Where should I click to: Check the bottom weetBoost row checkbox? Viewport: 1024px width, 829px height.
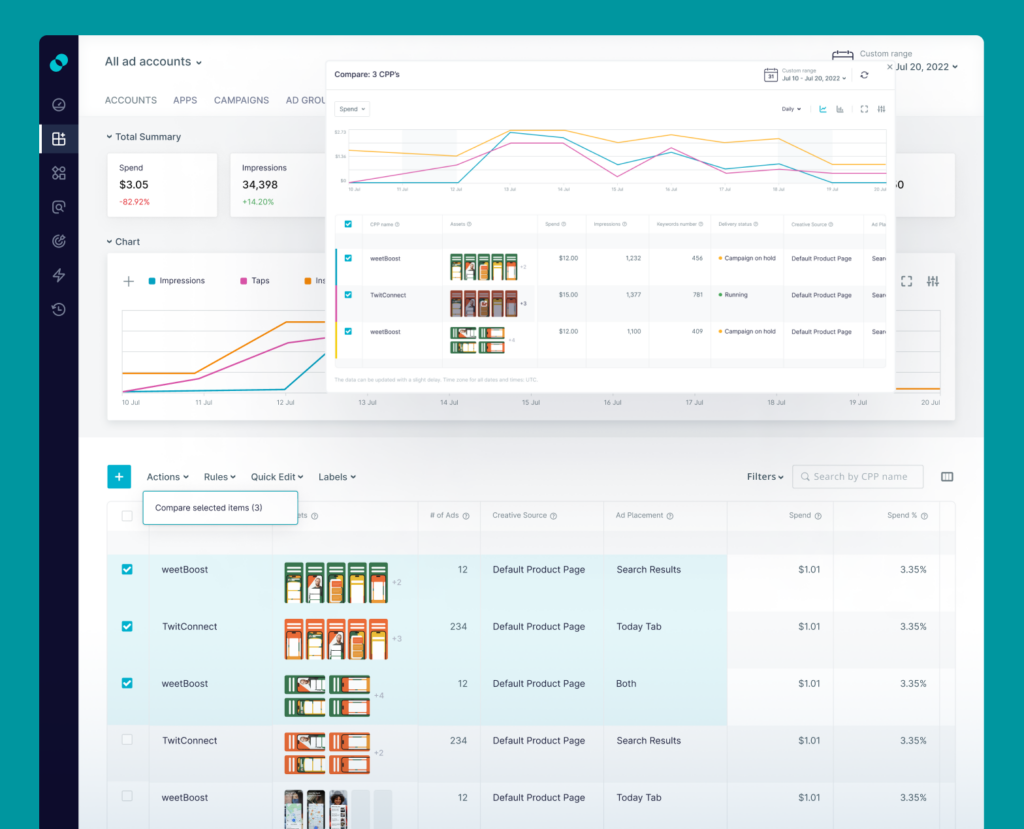(x=126, y=797)
